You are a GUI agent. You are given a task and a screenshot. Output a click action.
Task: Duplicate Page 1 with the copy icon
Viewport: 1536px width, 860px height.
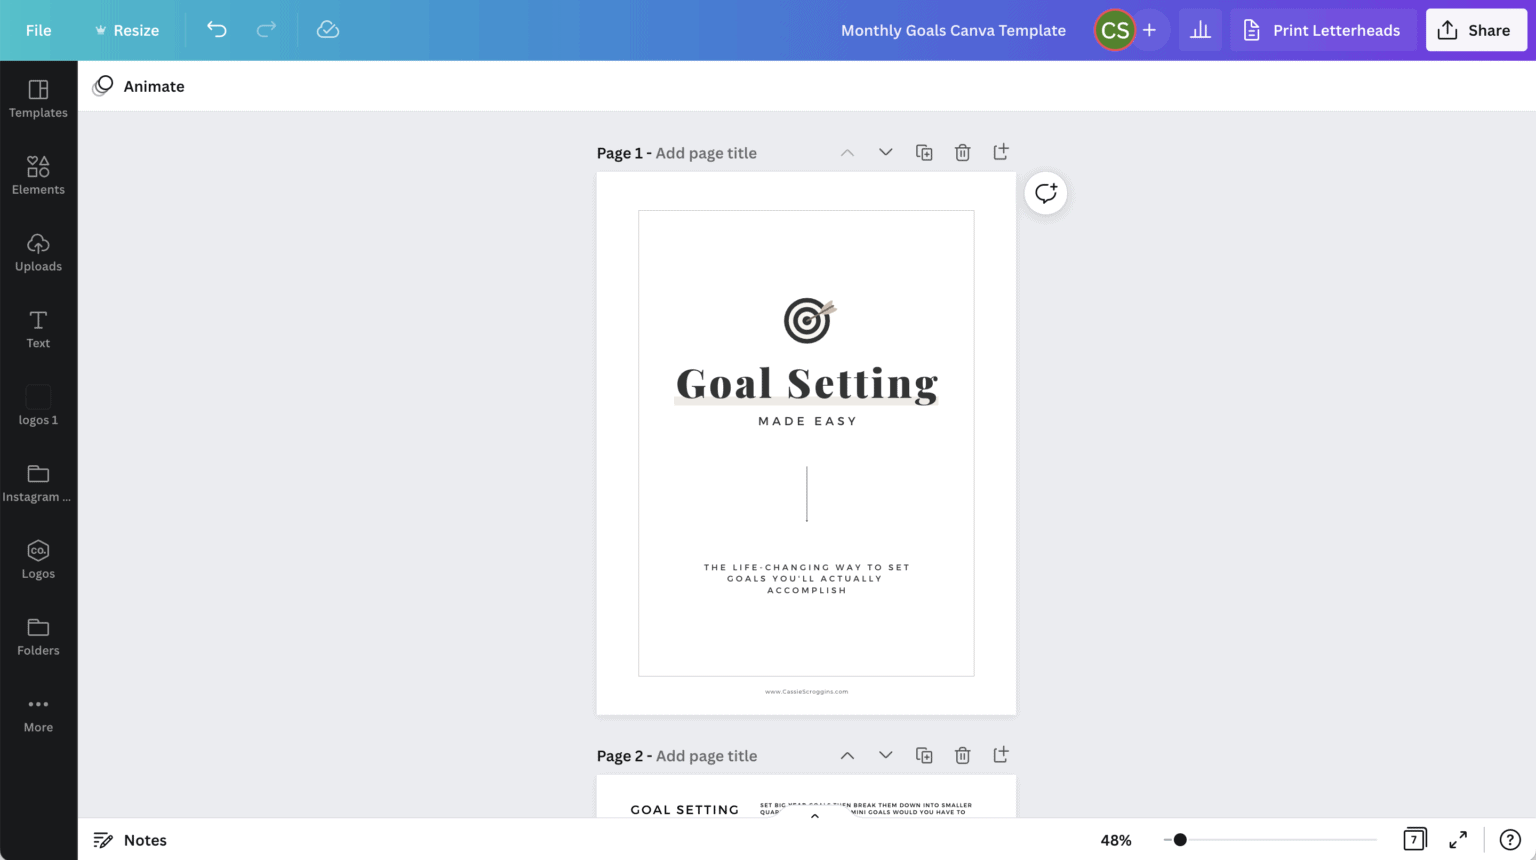924,152
